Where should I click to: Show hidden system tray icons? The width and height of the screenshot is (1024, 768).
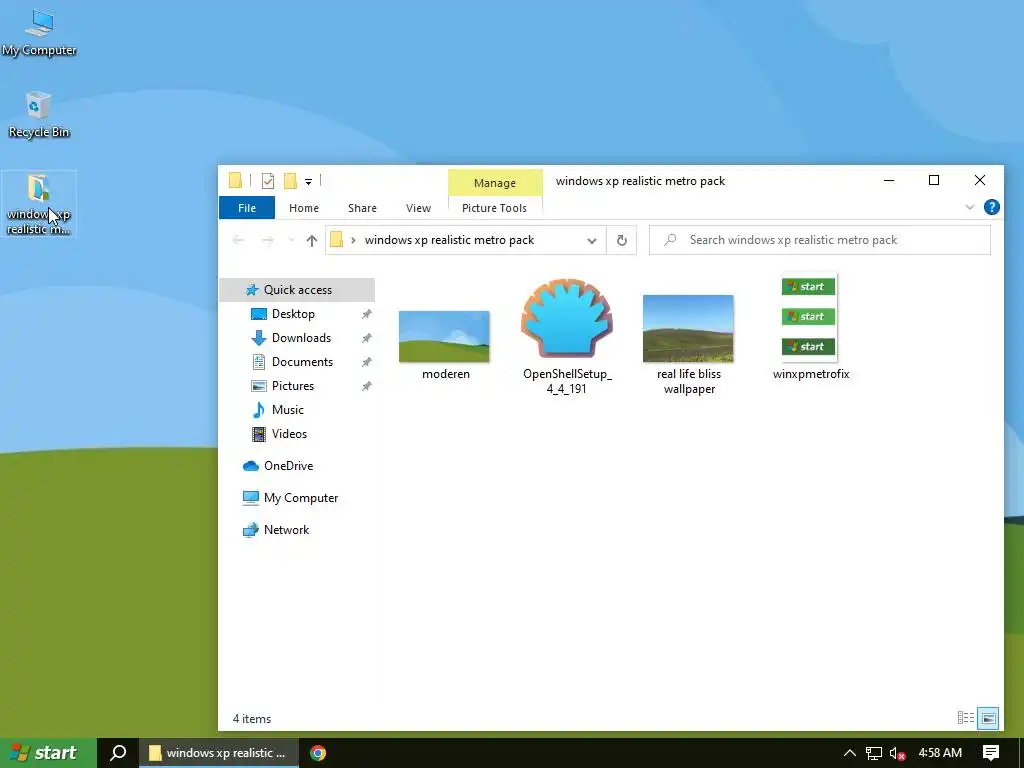tap(849, 753)
